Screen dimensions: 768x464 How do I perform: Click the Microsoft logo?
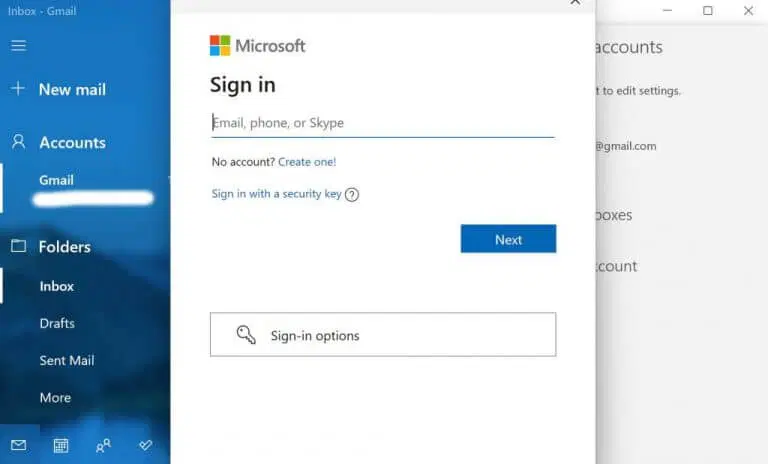[258, 46]
